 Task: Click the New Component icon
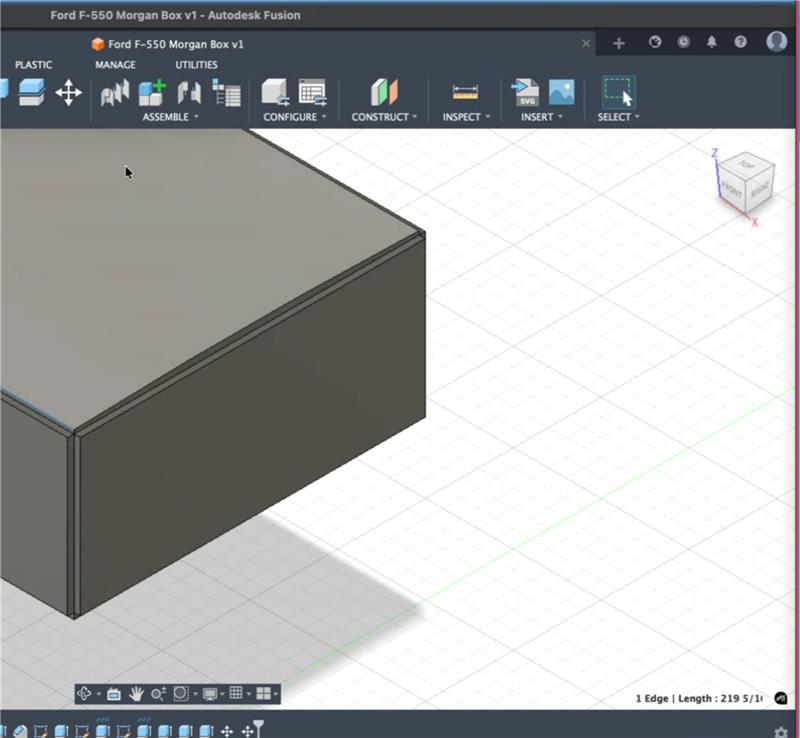pos(153,93)
